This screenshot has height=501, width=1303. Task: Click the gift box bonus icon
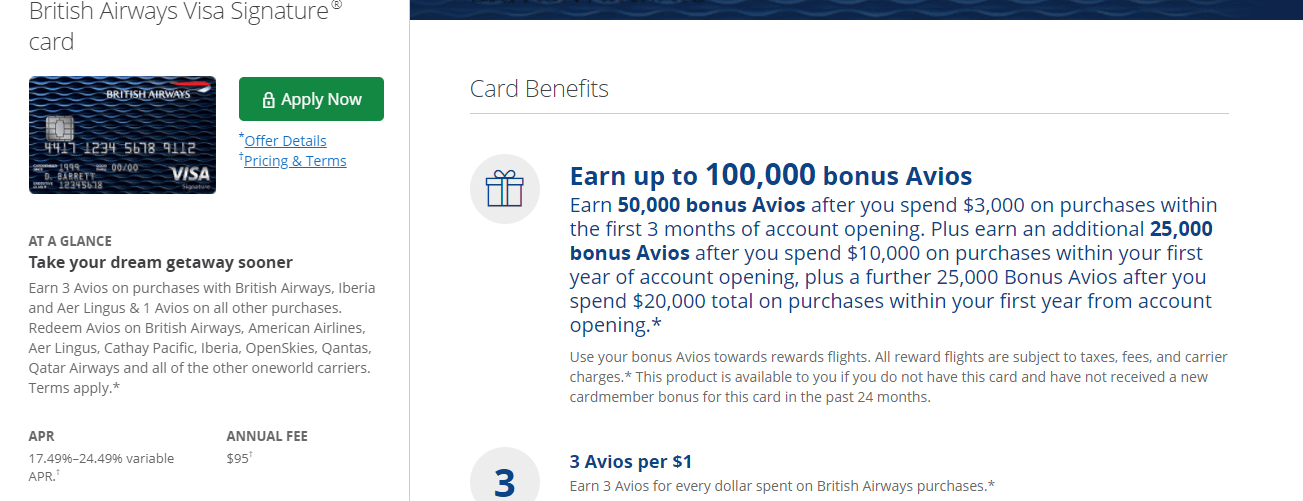click(505, 188)
